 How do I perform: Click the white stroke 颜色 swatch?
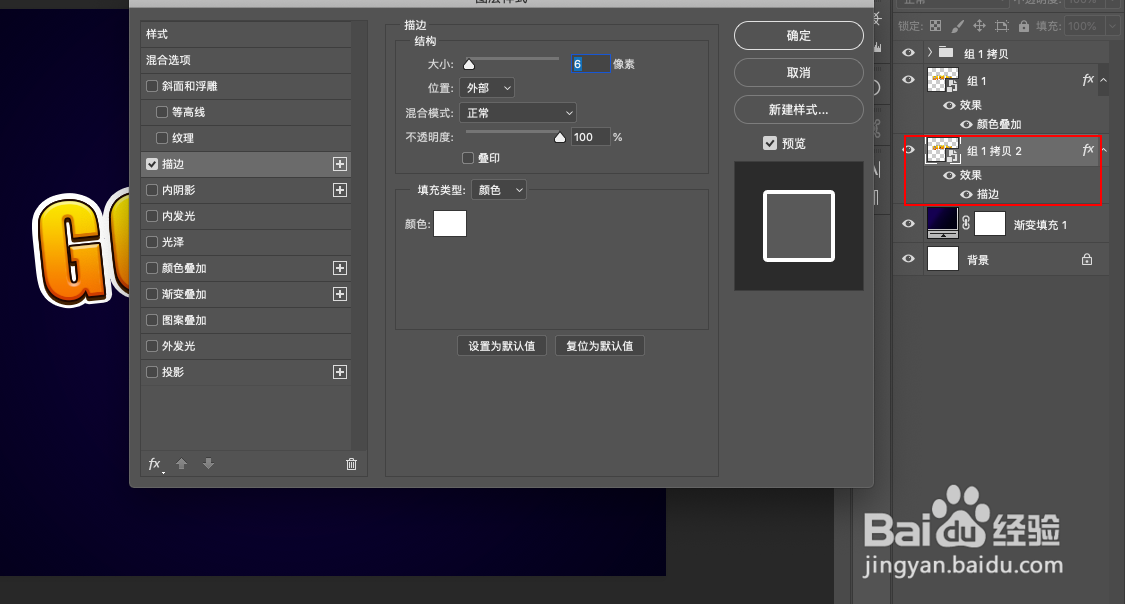[x=450, y=223]
